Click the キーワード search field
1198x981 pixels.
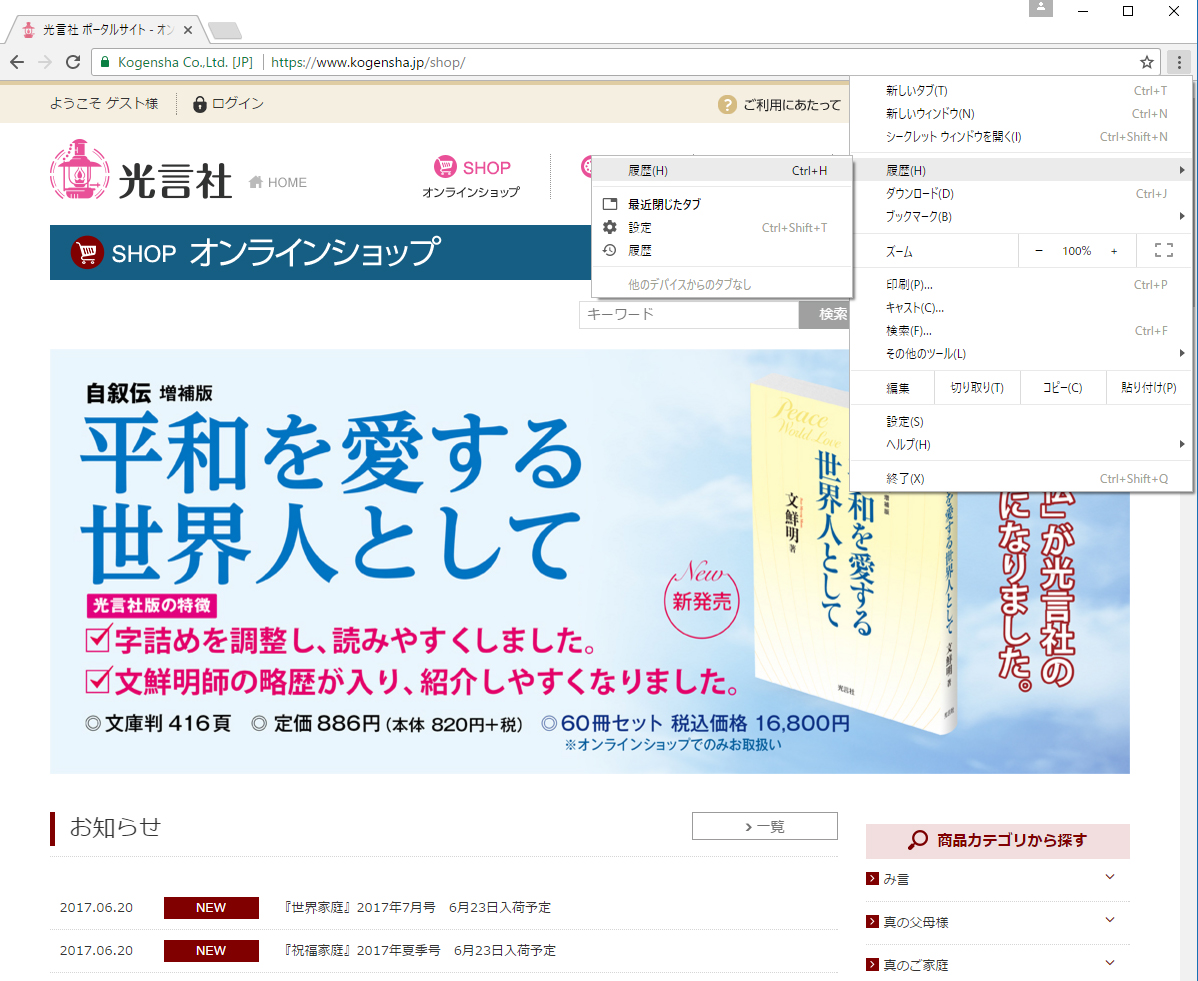pos(689,314)
